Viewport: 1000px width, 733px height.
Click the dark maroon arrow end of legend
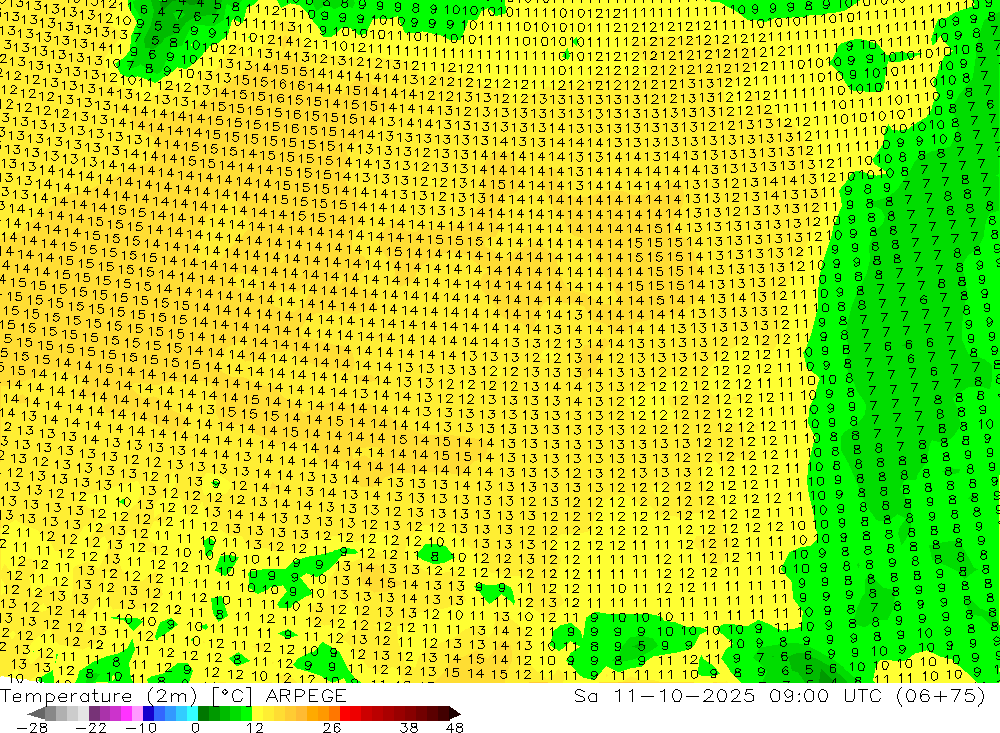point(454,713)
